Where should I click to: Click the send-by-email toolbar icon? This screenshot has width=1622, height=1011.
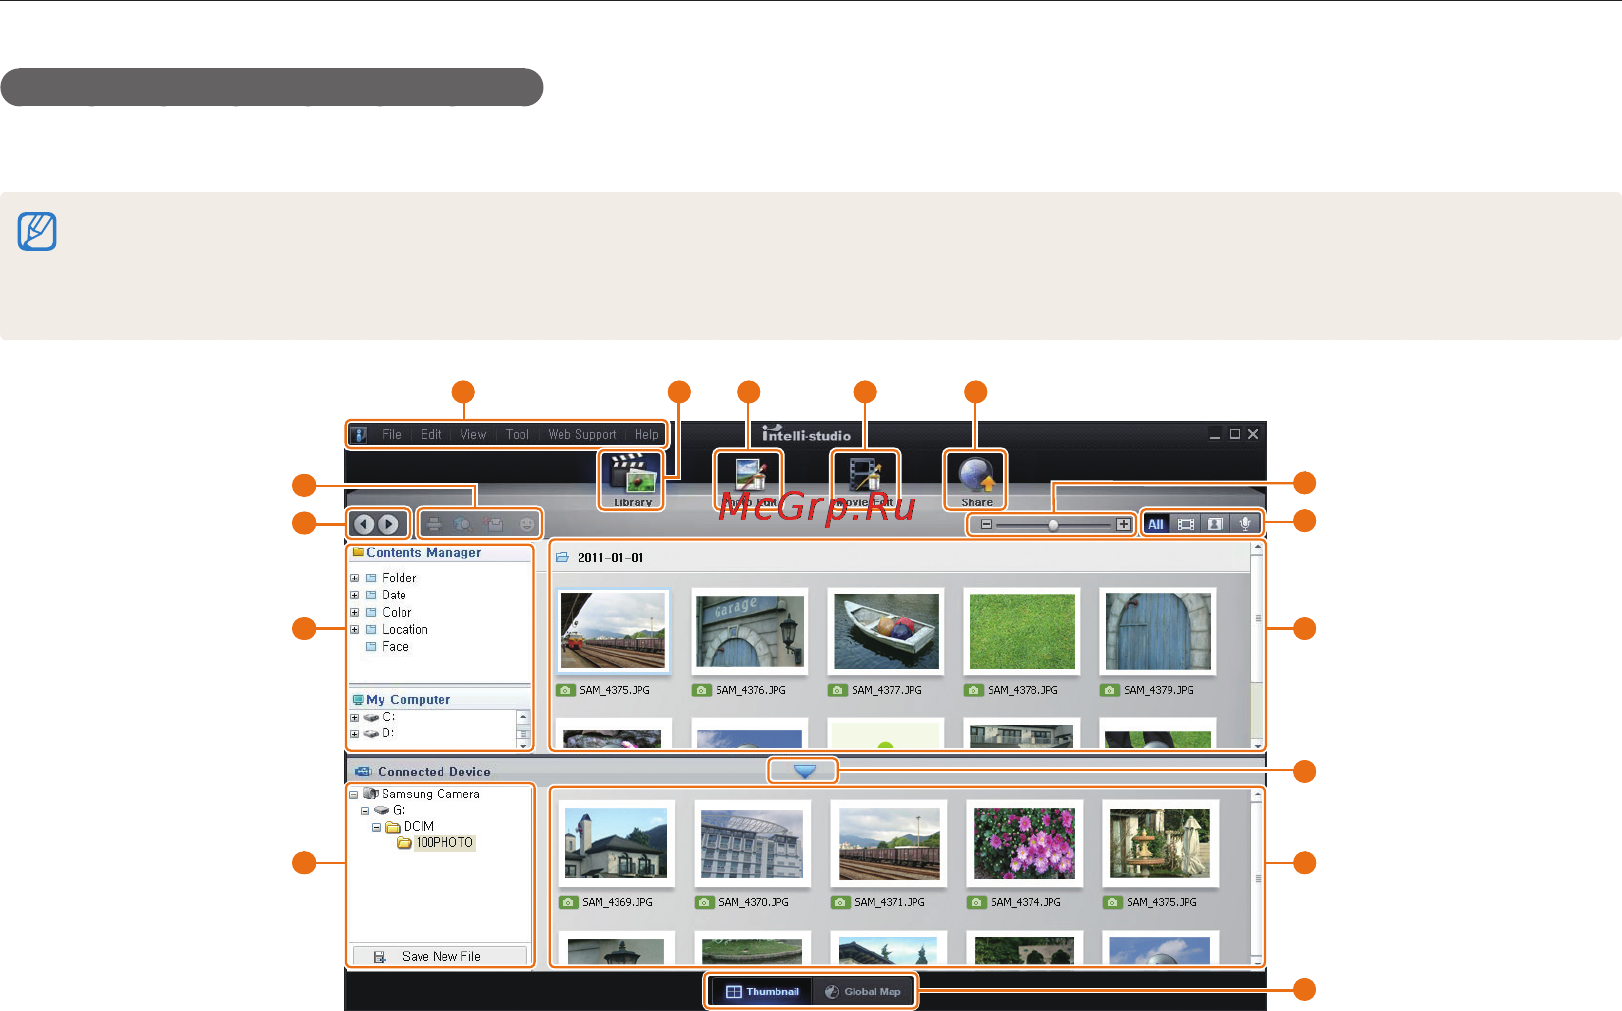pos(495,524)
